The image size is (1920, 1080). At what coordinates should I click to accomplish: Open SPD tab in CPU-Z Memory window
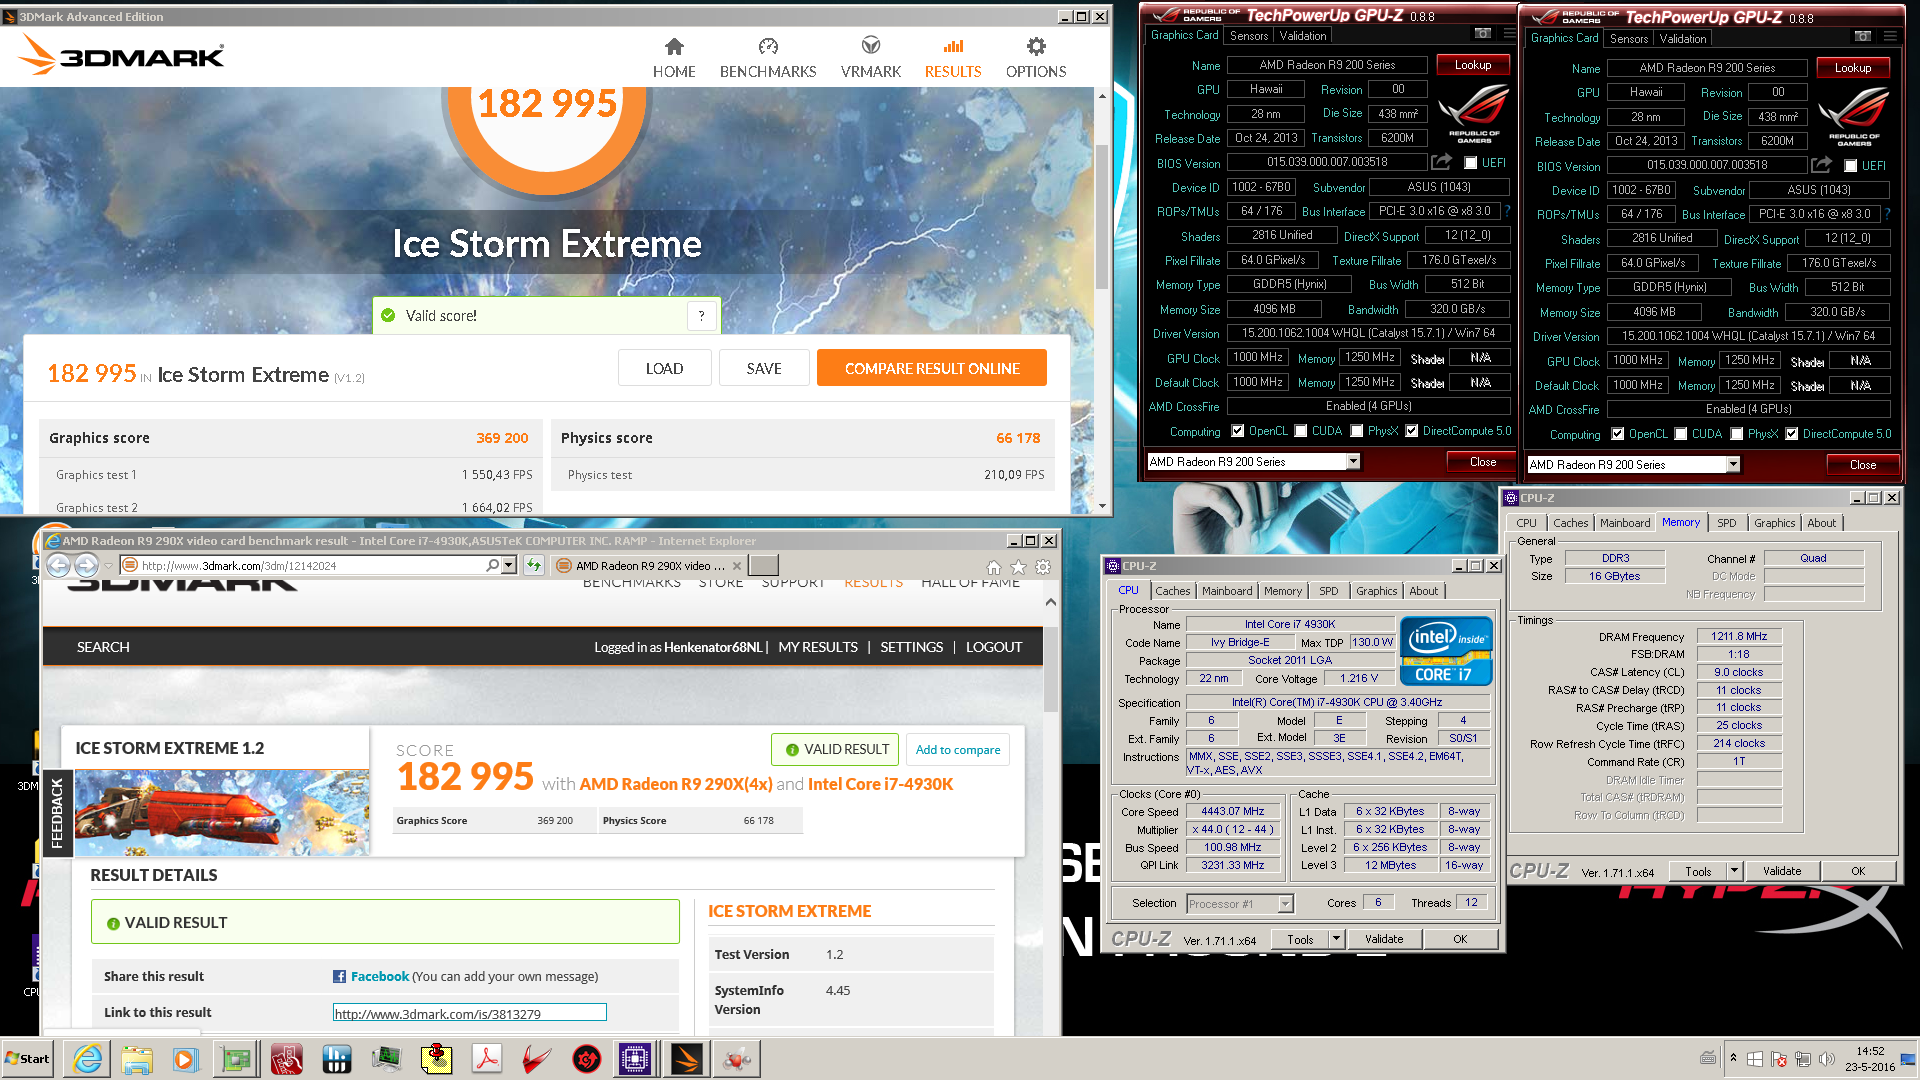coord(1726,523)
